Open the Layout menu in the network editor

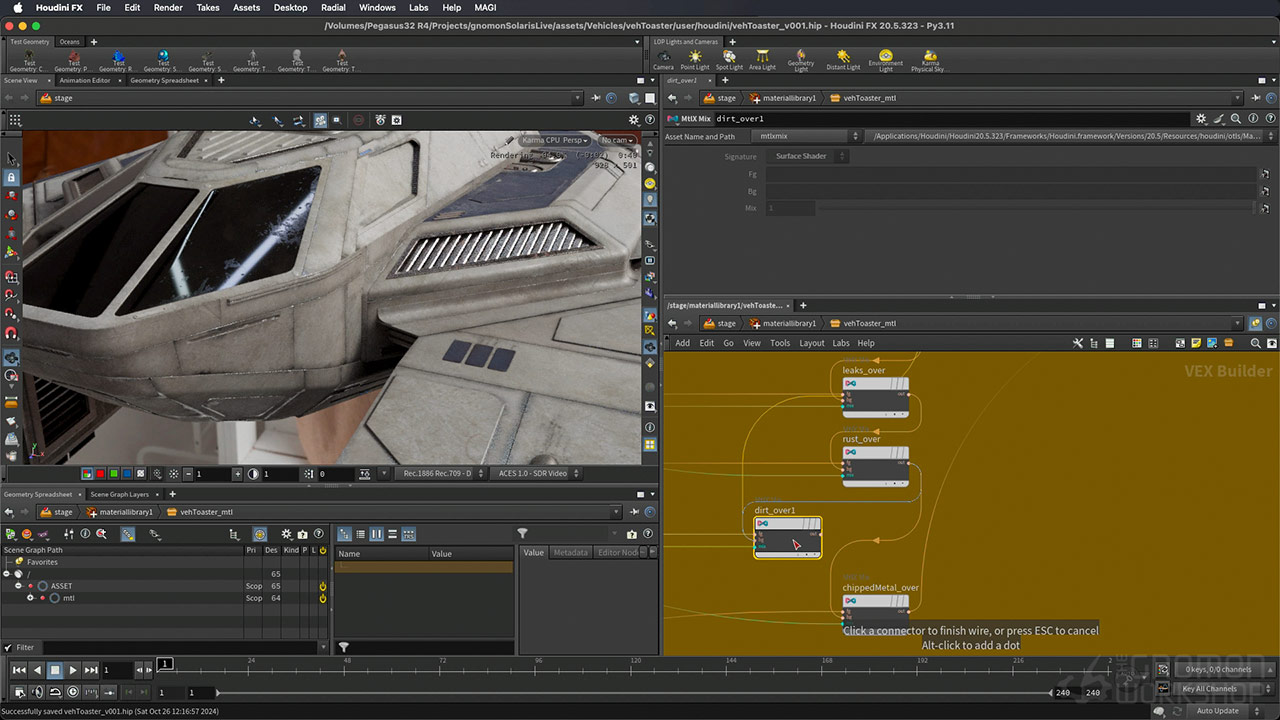811,343
